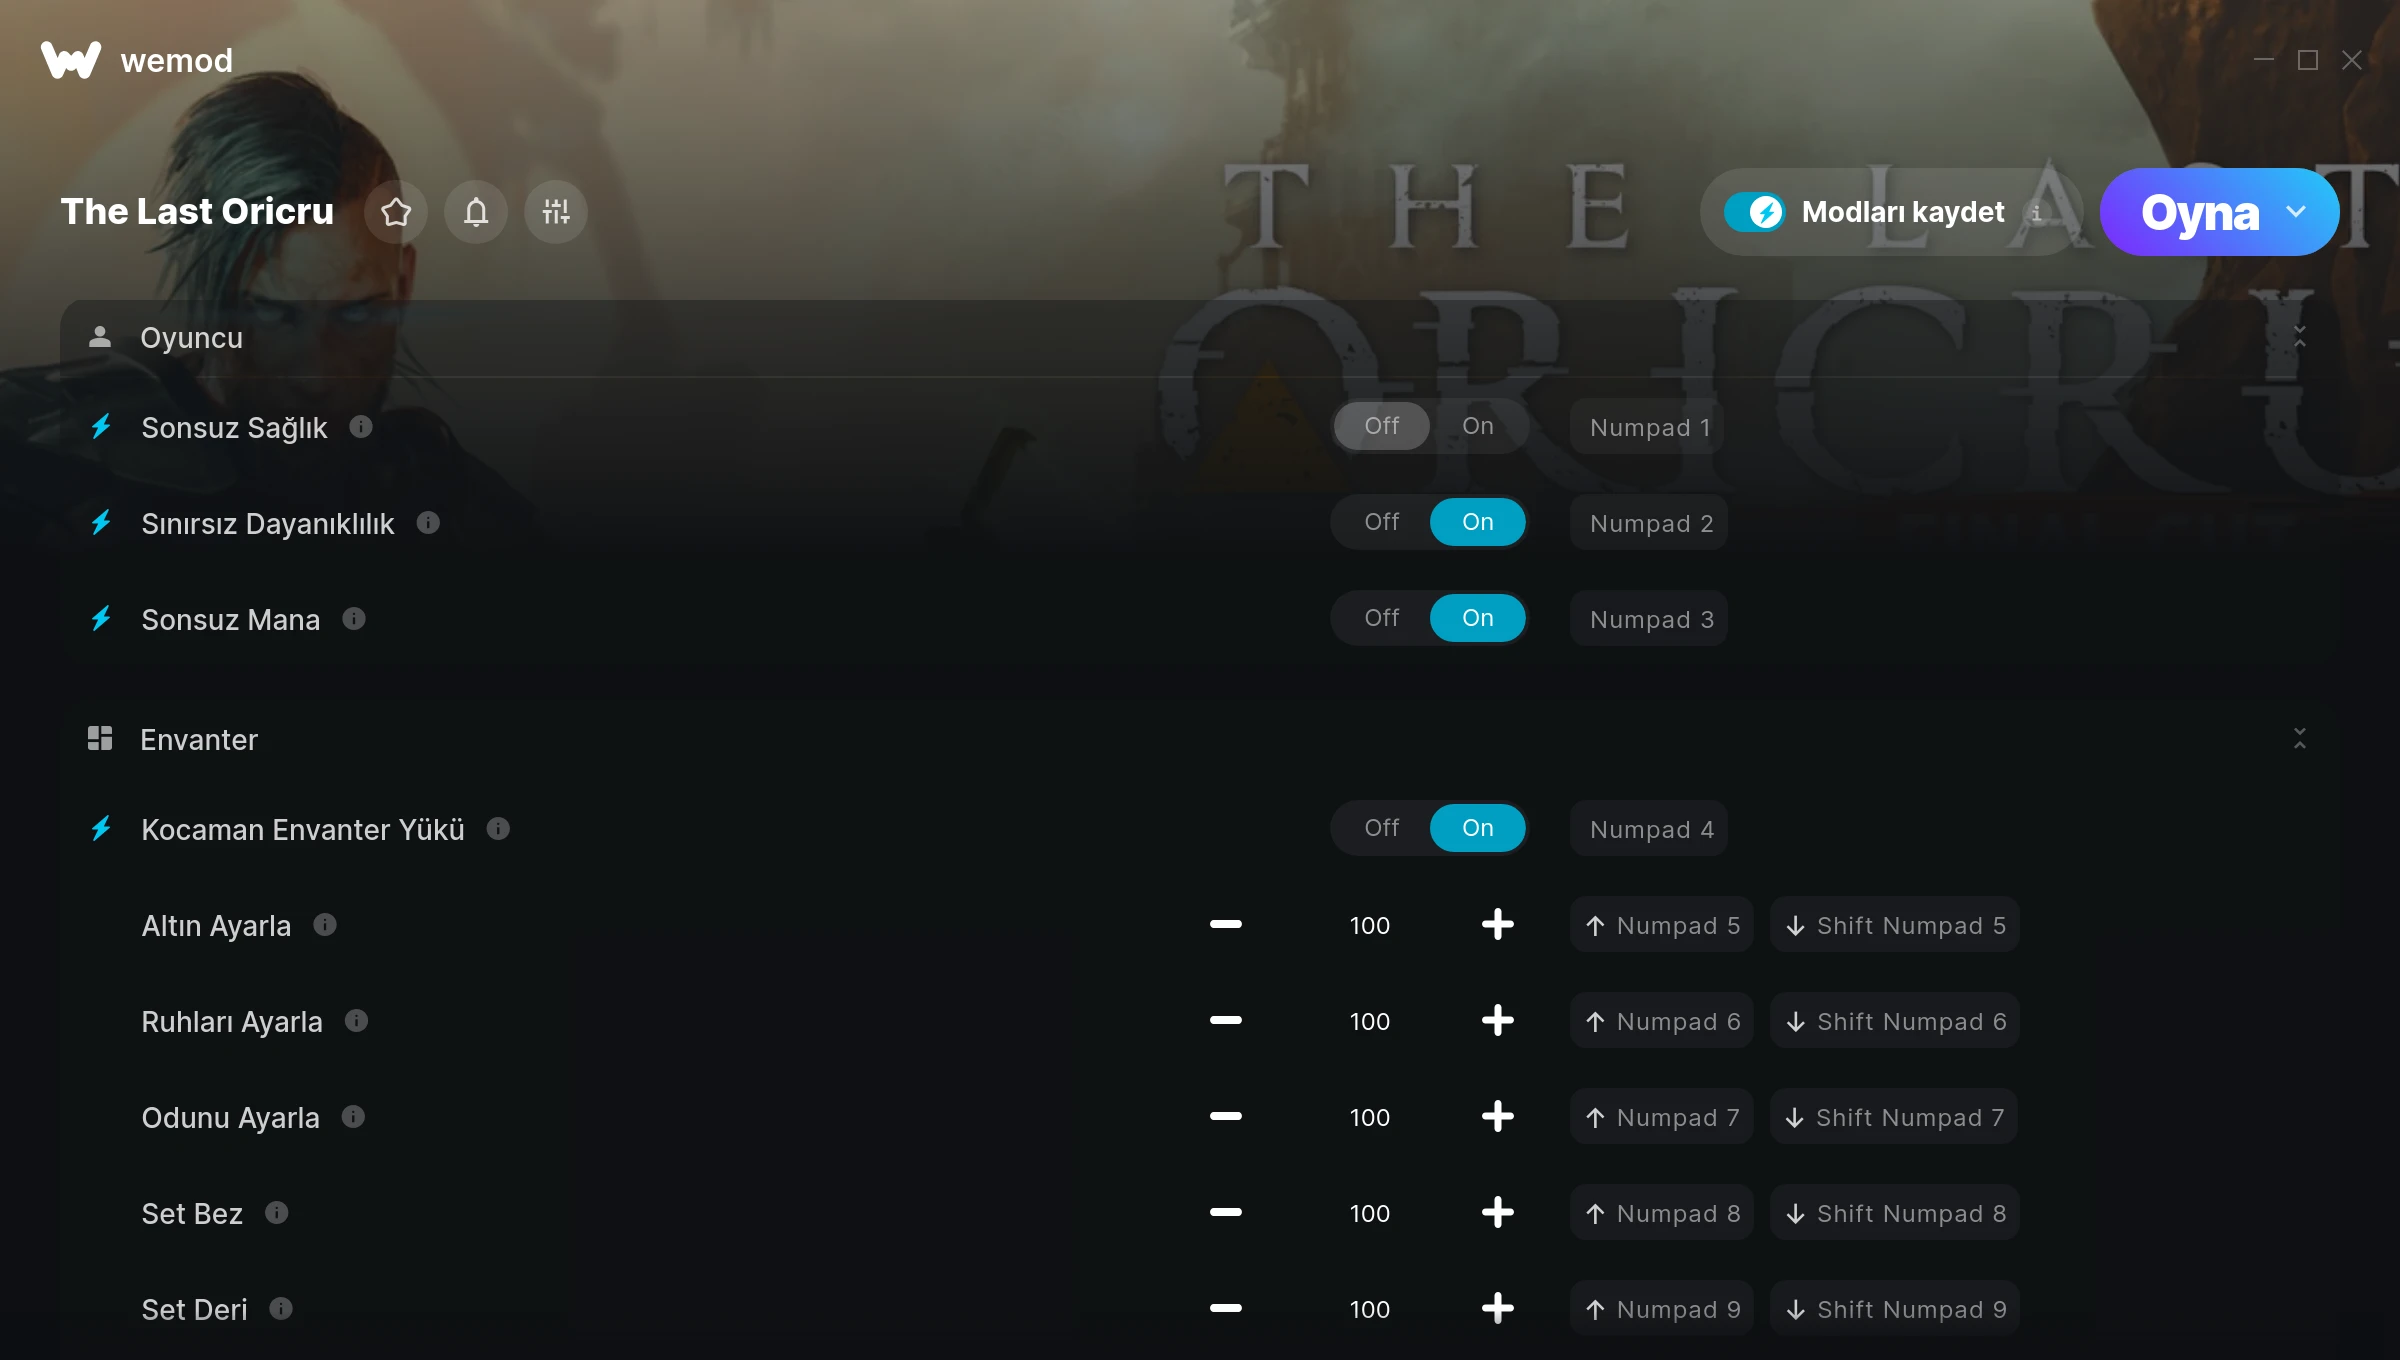2400x1360 pixels.
Task: Click the Odunu Ayarla value field
Action: click(1369, 1117)
